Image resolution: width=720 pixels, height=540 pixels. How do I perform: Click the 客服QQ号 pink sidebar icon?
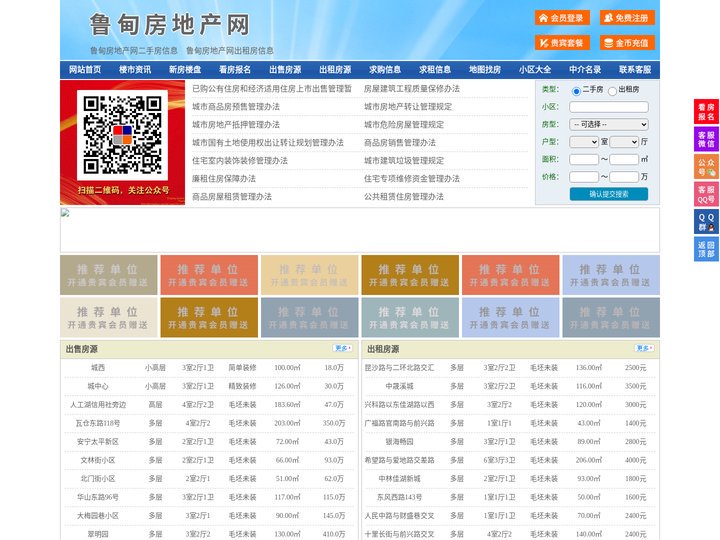point(706,194)
